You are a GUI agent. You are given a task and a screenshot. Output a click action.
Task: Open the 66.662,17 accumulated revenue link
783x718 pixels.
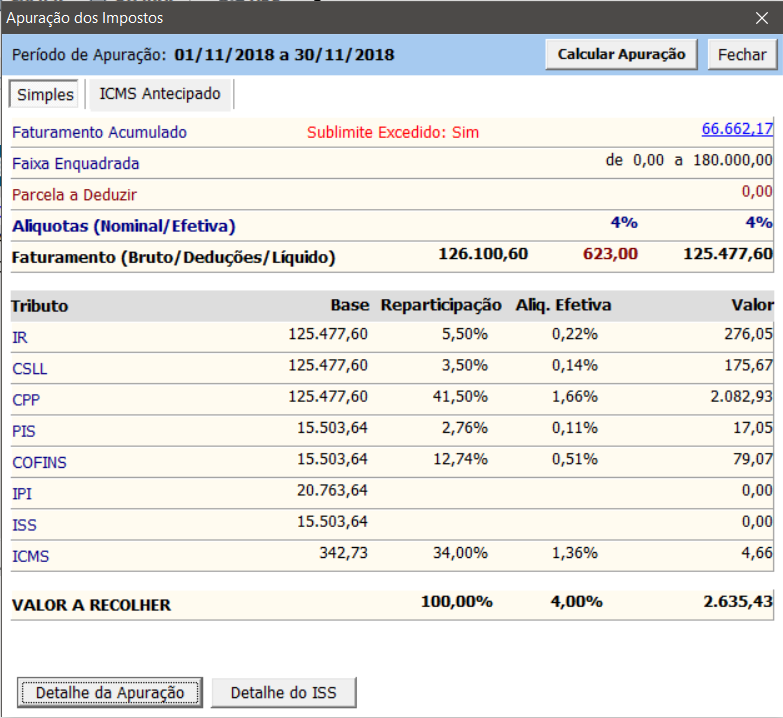737,129
